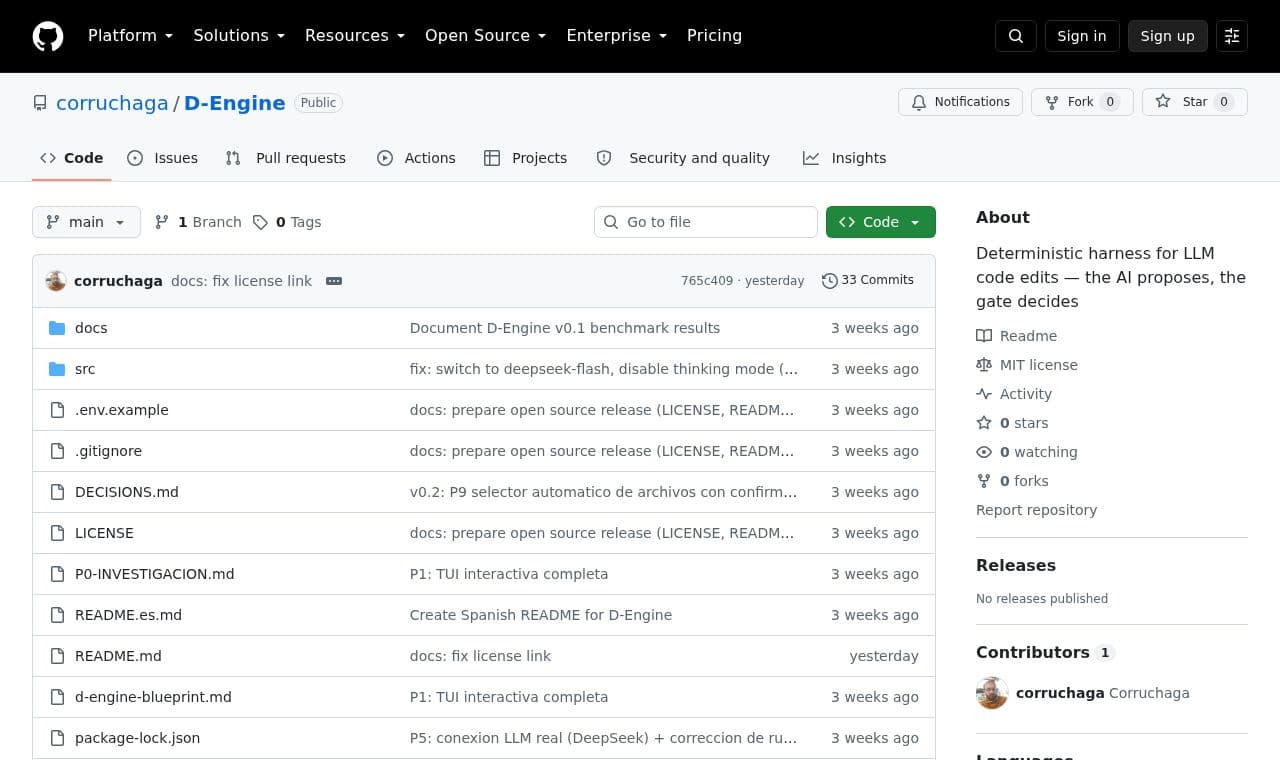Open the Pull requests tab

286,158
